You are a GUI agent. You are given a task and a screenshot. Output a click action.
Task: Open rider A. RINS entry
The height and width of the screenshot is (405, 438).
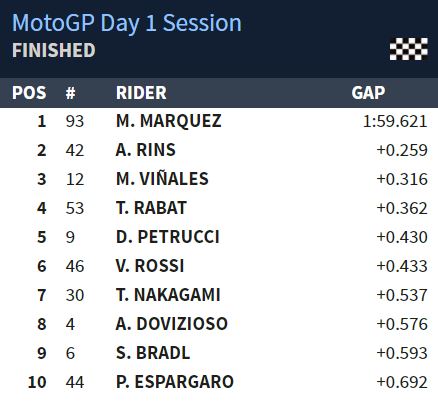[x=146, y=150]
